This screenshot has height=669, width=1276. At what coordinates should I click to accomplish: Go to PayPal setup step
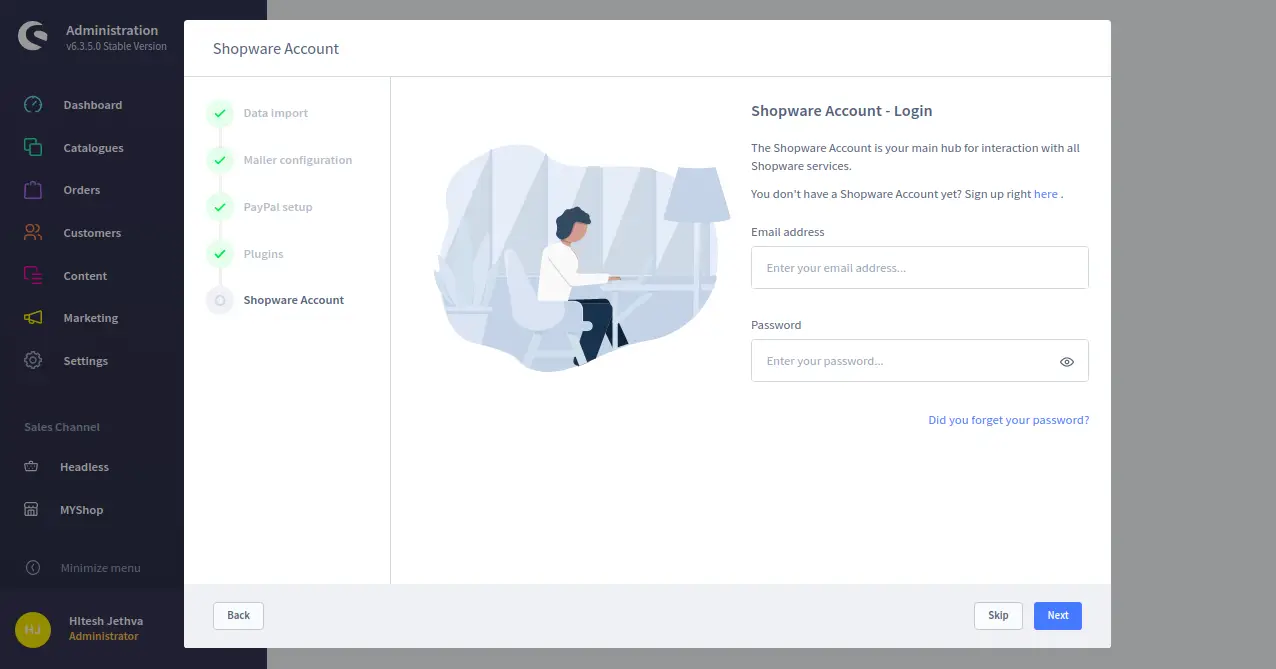point(278,207)
